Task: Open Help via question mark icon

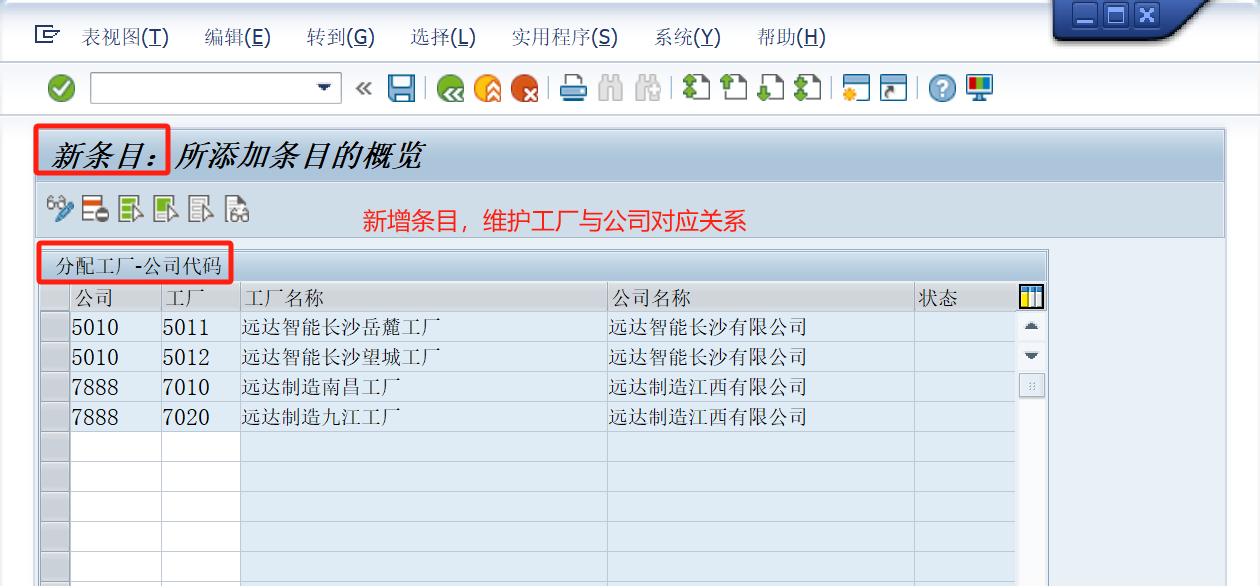Action: tap(942, 88)
